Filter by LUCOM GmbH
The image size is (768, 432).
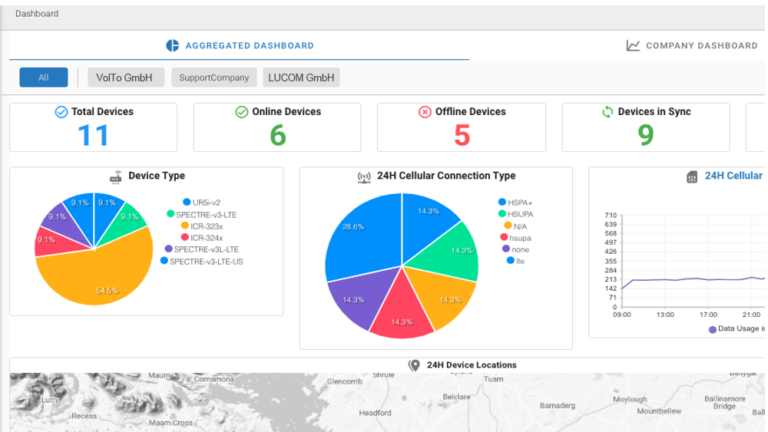point(301,77)
